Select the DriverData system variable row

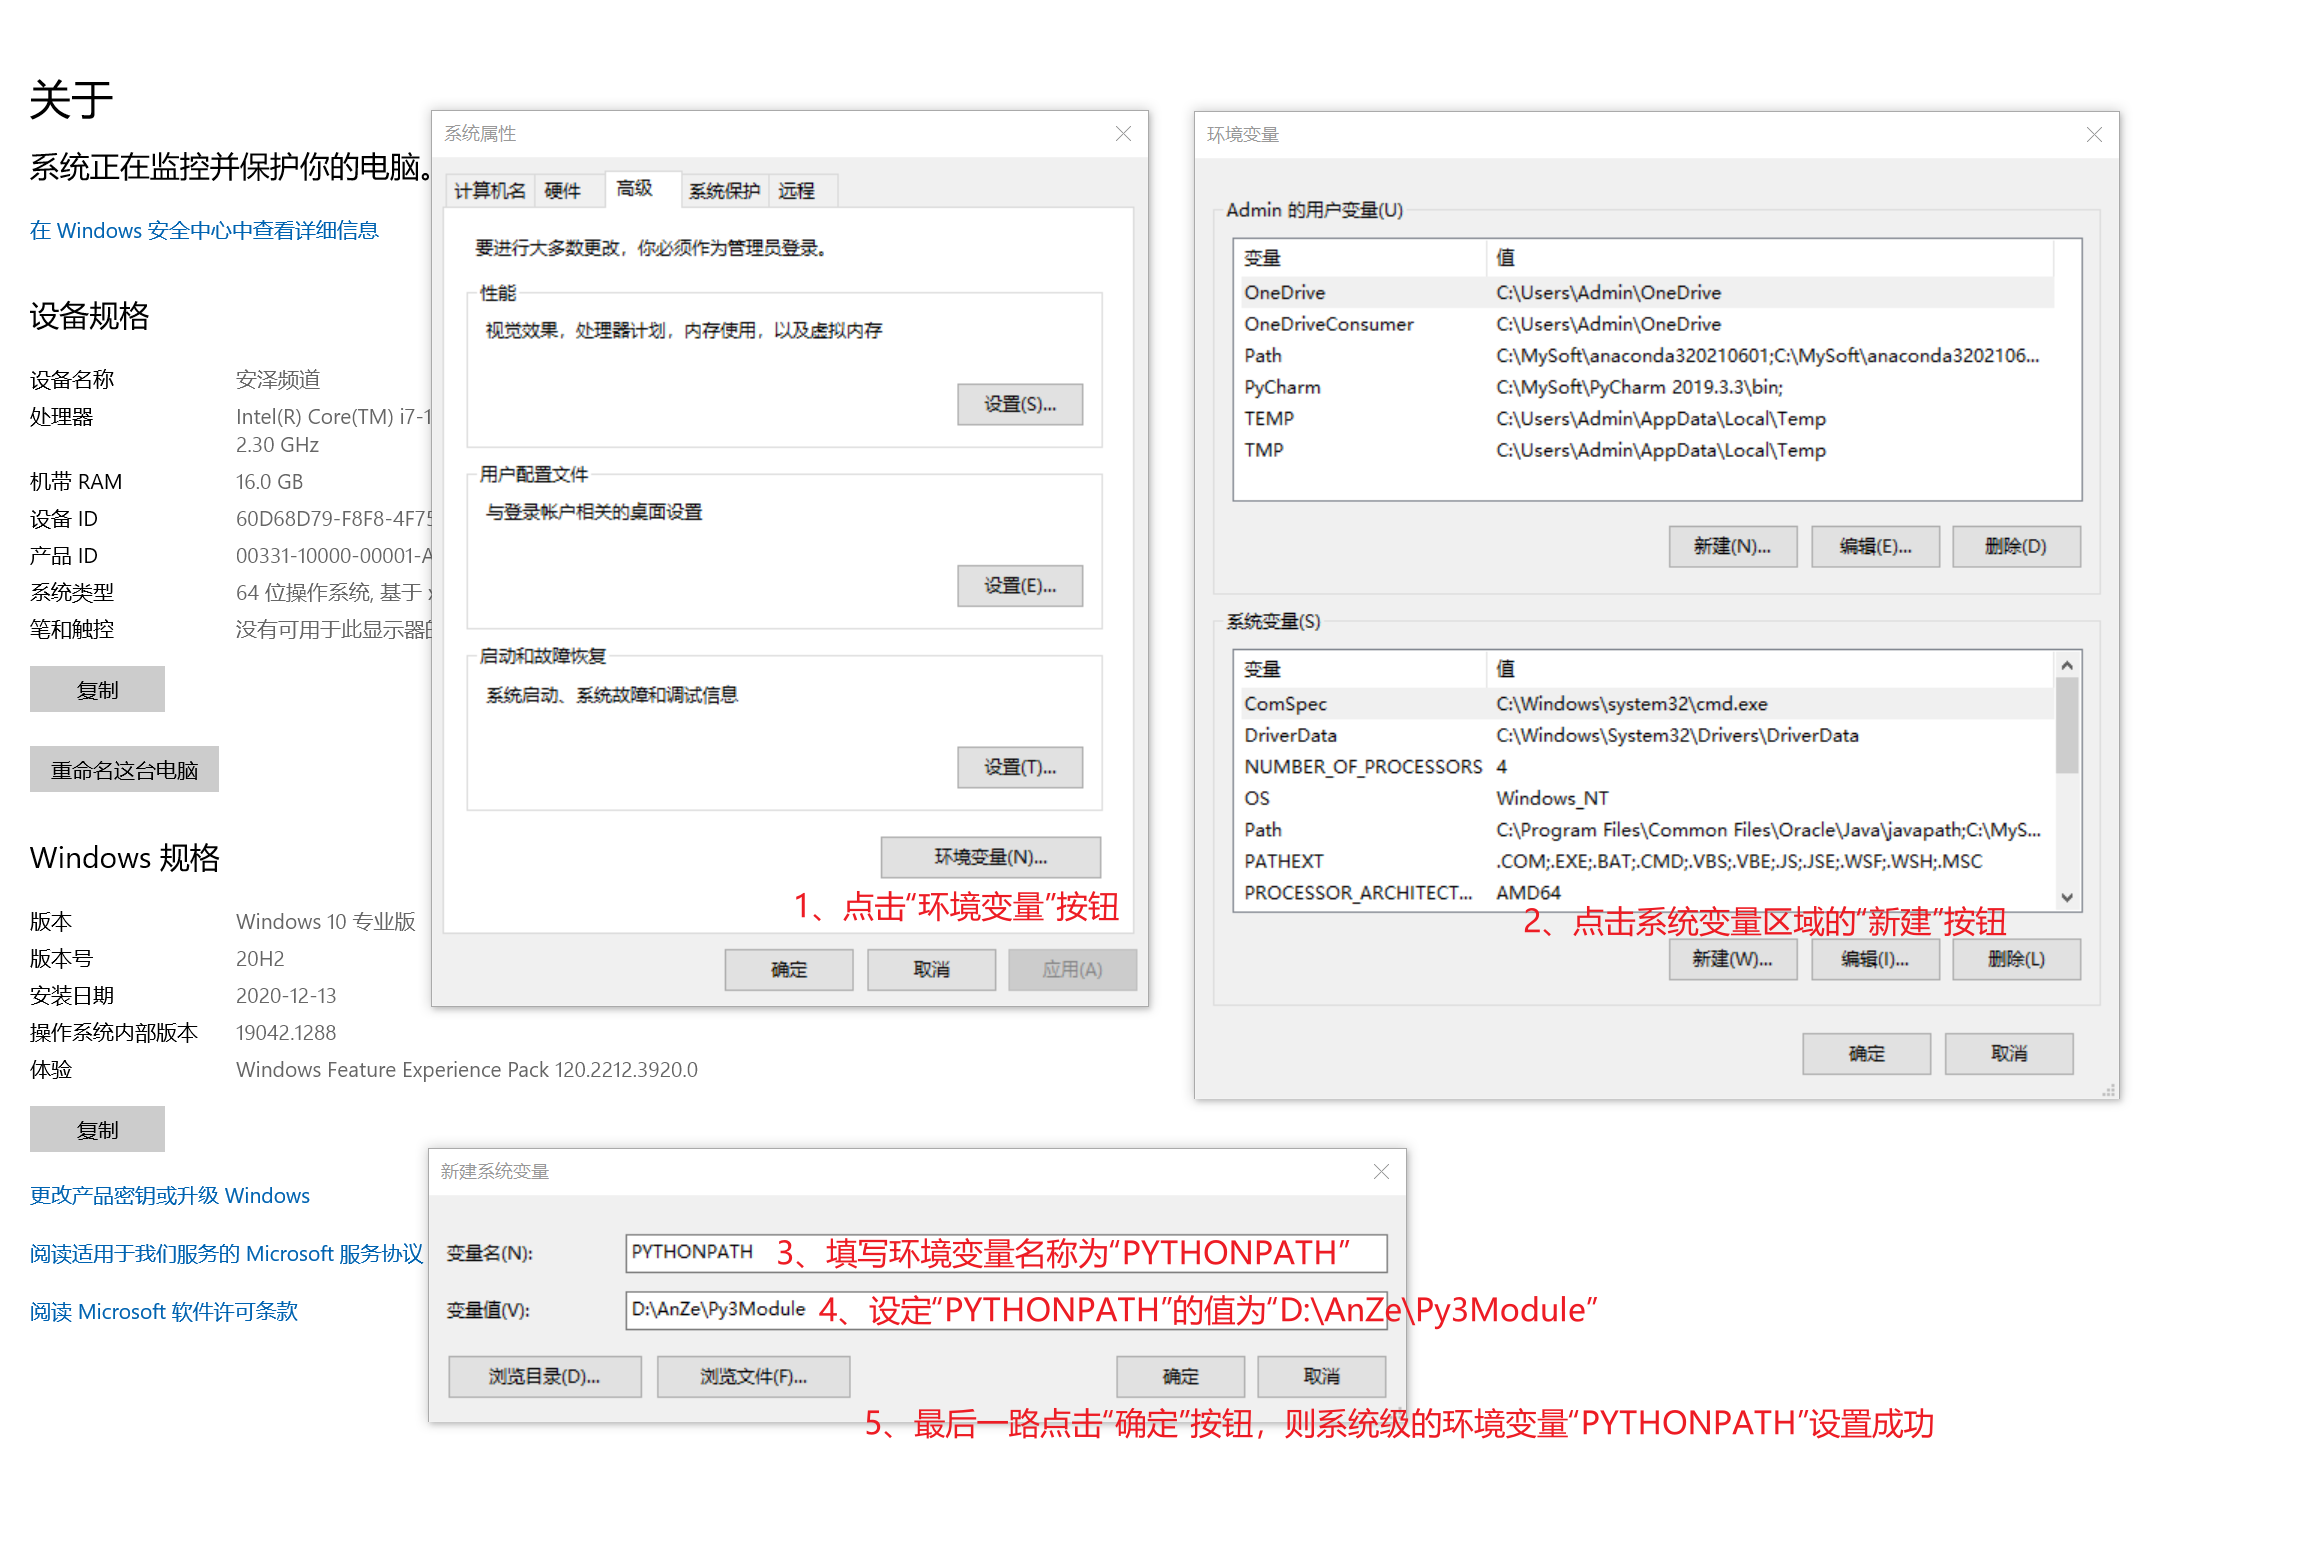[1647, 735]
